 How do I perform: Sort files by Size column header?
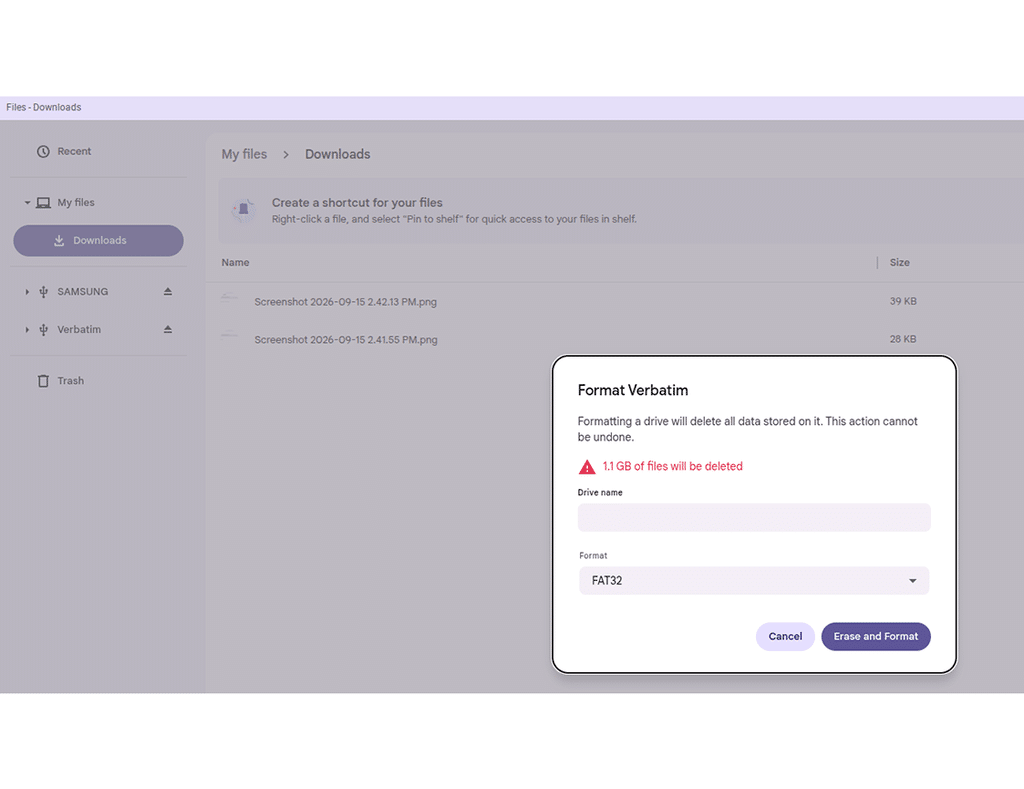coord(899,263)
